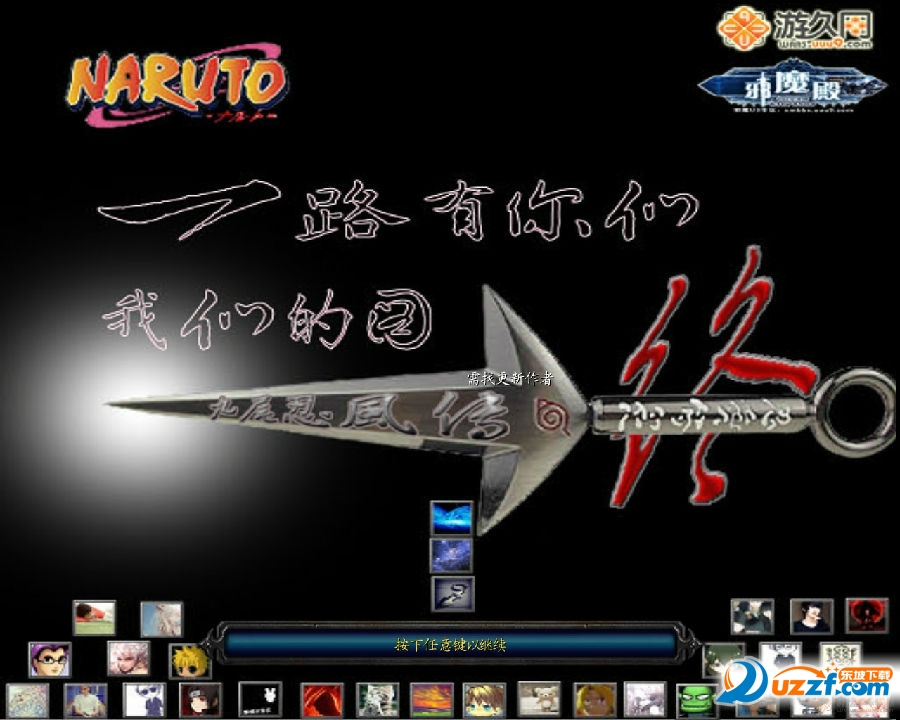Click the 需找更新作者 text

(x=510, y=378)
